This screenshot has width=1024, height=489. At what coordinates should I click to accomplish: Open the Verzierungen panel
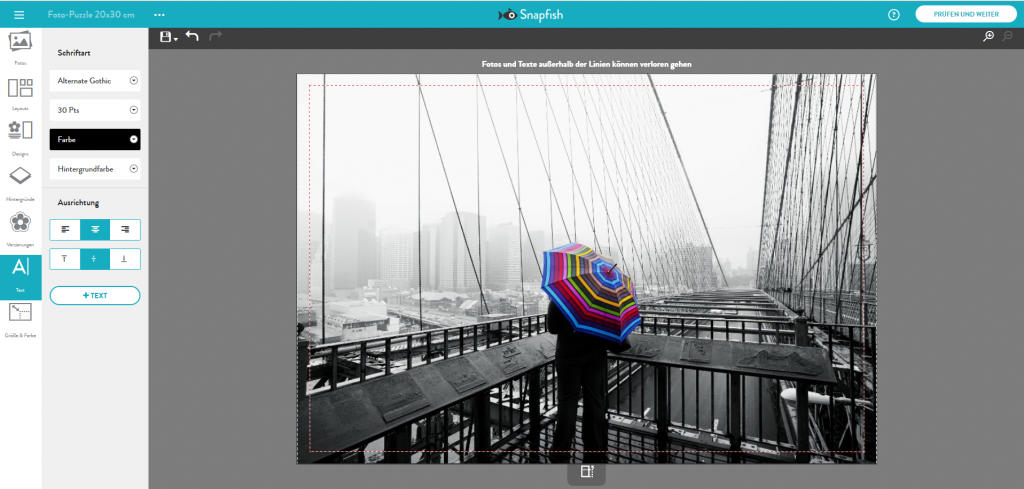20,229
